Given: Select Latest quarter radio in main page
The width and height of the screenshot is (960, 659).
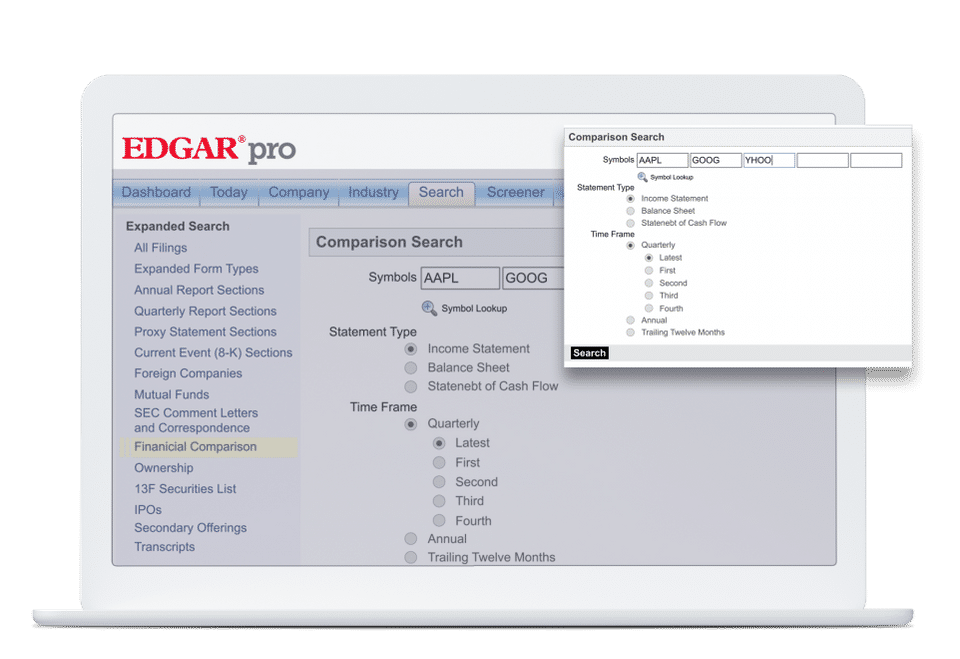Looking at the screenshot, I should point(439,443).
